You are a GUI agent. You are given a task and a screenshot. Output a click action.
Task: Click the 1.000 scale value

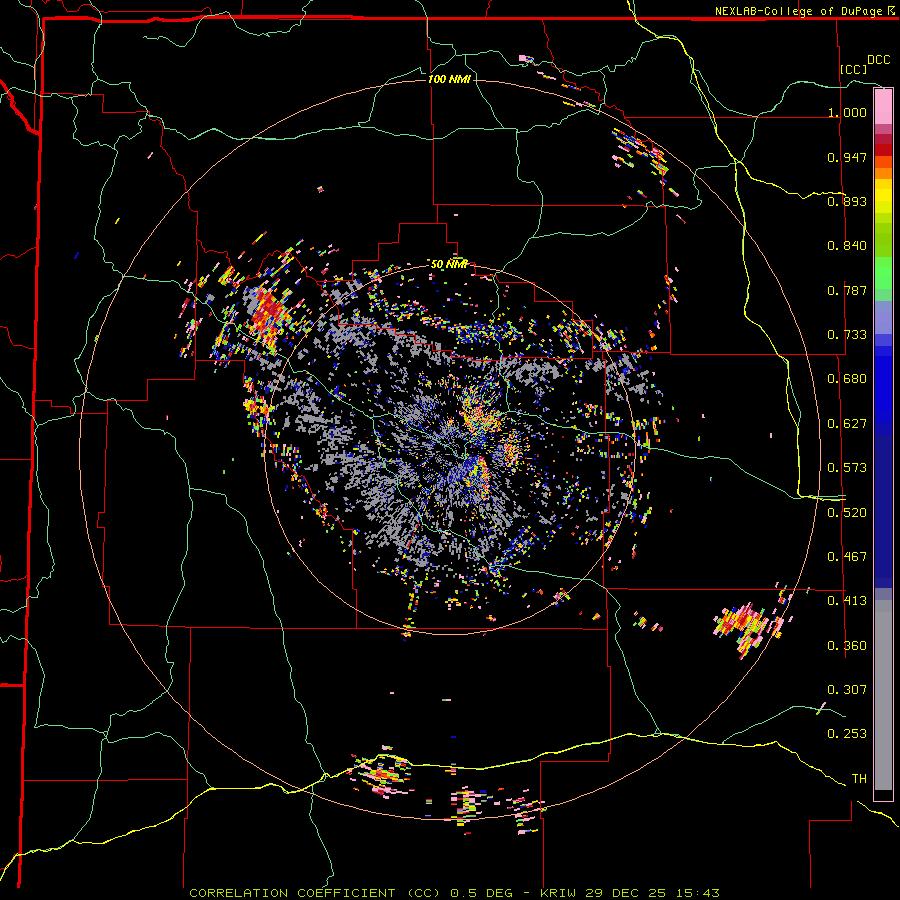point(847,112)
